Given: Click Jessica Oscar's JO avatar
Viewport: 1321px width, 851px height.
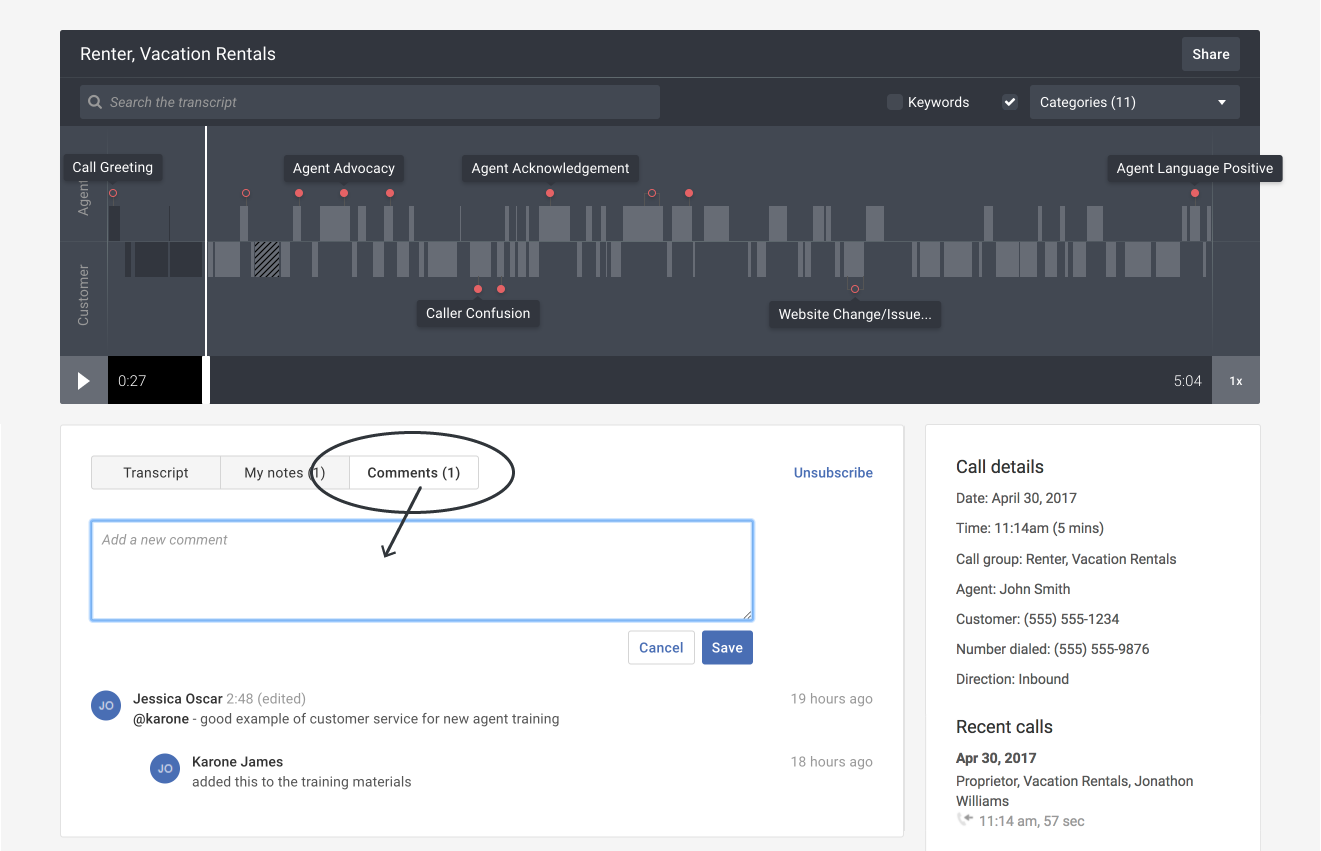Looking at the screenshot, I should [106, 705].
